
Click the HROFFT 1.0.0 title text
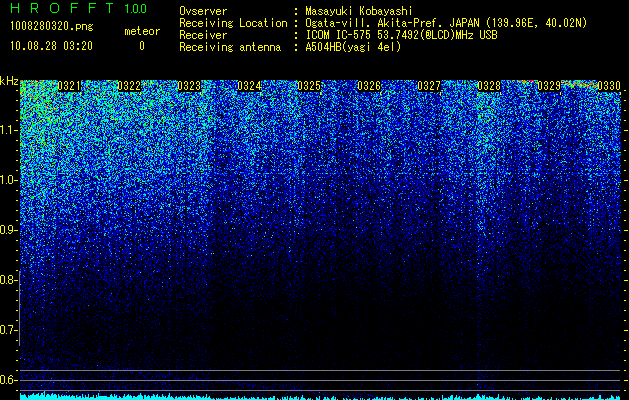click(x=78, y=8)
